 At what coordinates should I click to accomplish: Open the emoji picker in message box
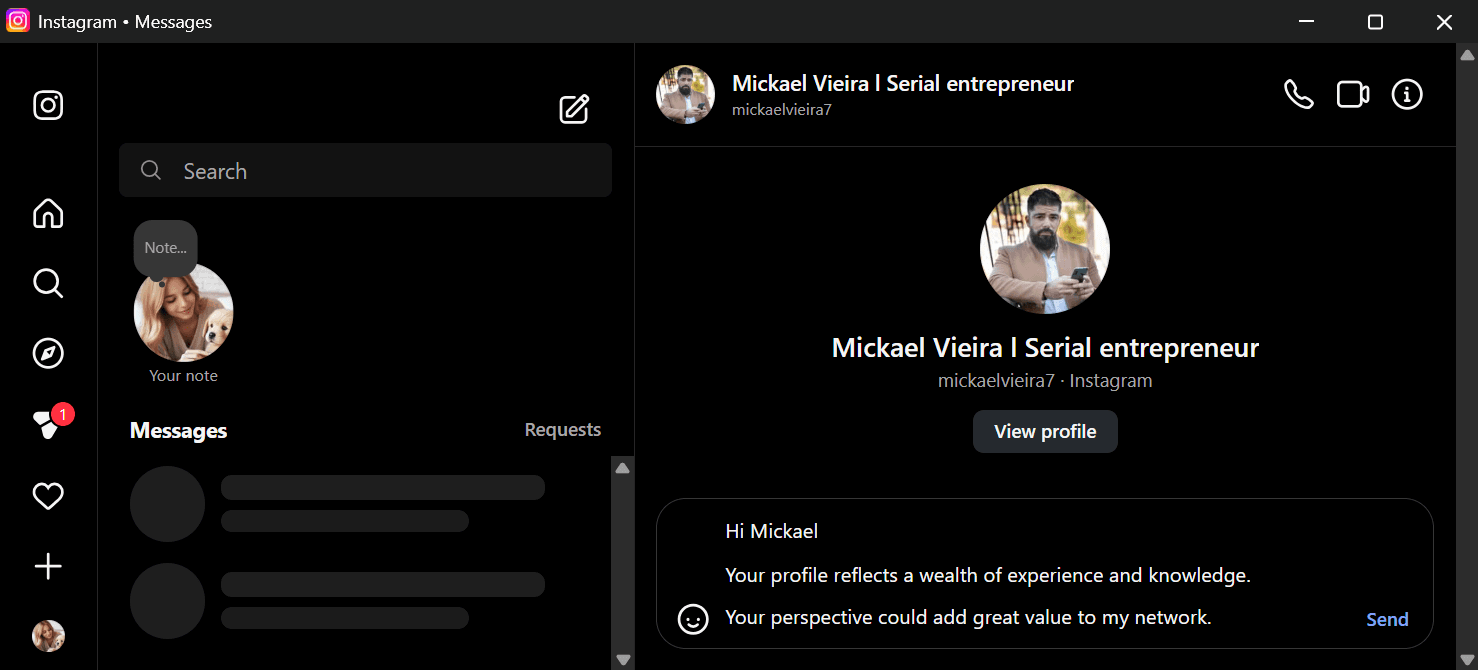692,619
